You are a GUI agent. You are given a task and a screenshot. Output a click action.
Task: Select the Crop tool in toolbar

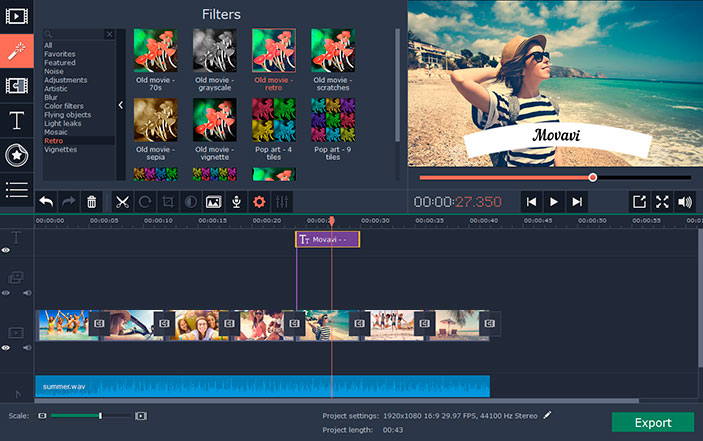167,201
